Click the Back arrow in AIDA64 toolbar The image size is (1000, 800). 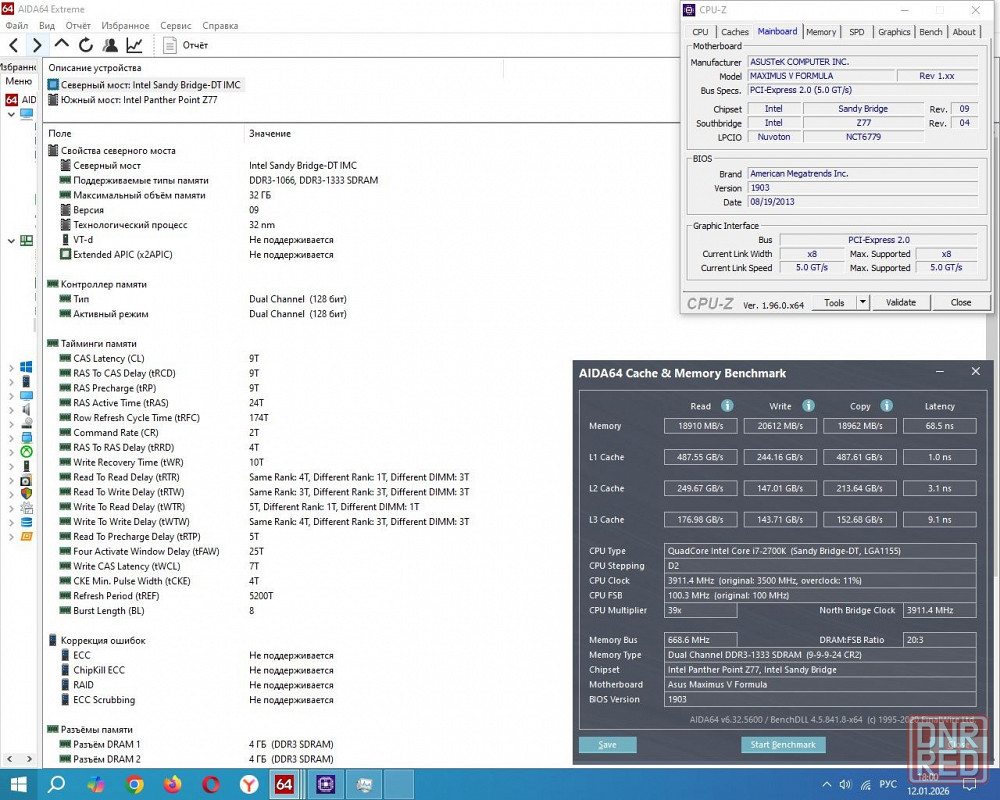13,45
